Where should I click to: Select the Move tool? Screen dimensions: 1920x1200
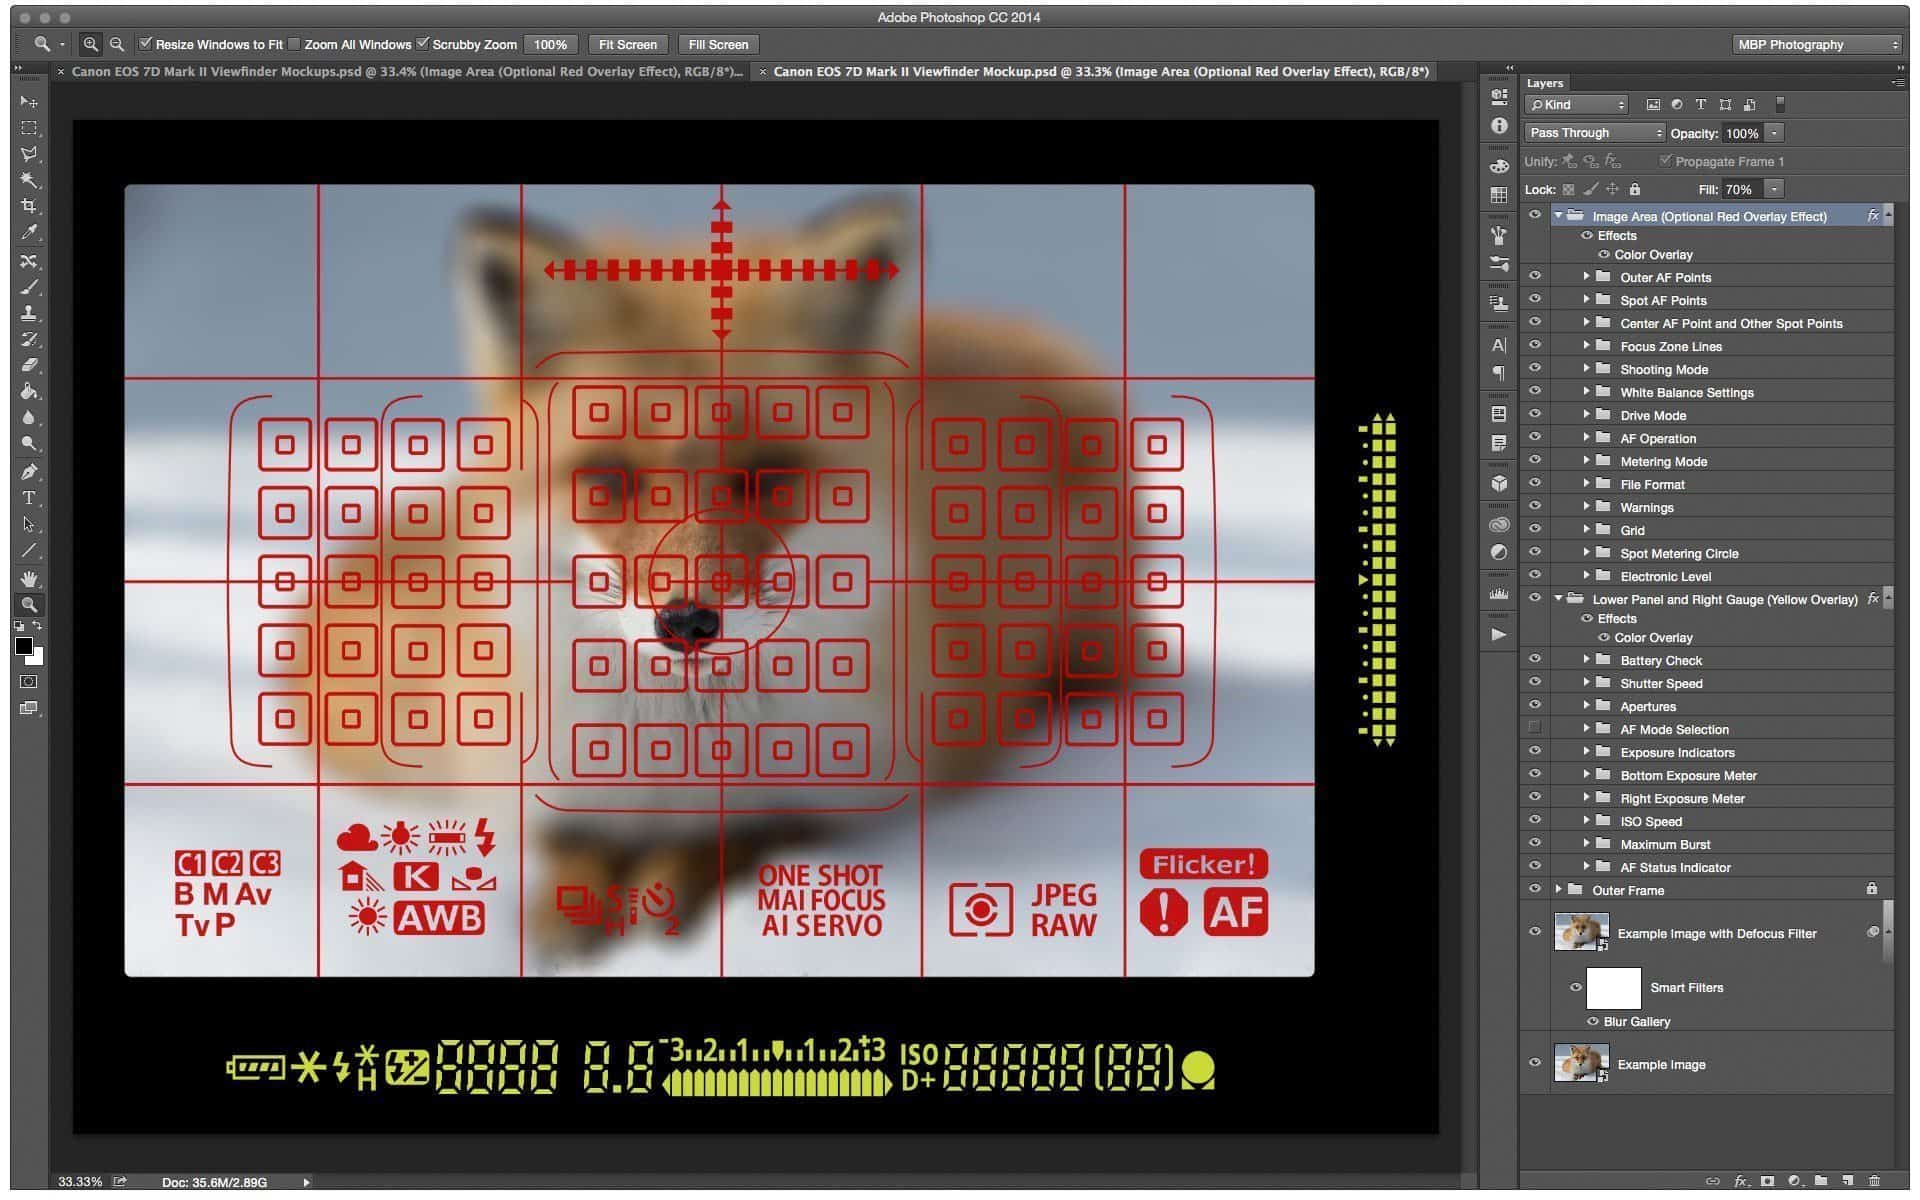pyautogui.click(x=29, y=102)
